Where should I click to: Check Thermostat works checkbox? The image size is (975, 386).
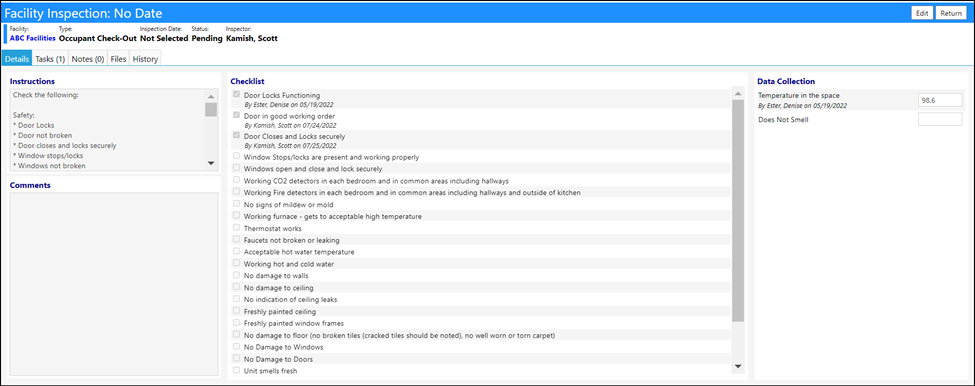(236, 228)
